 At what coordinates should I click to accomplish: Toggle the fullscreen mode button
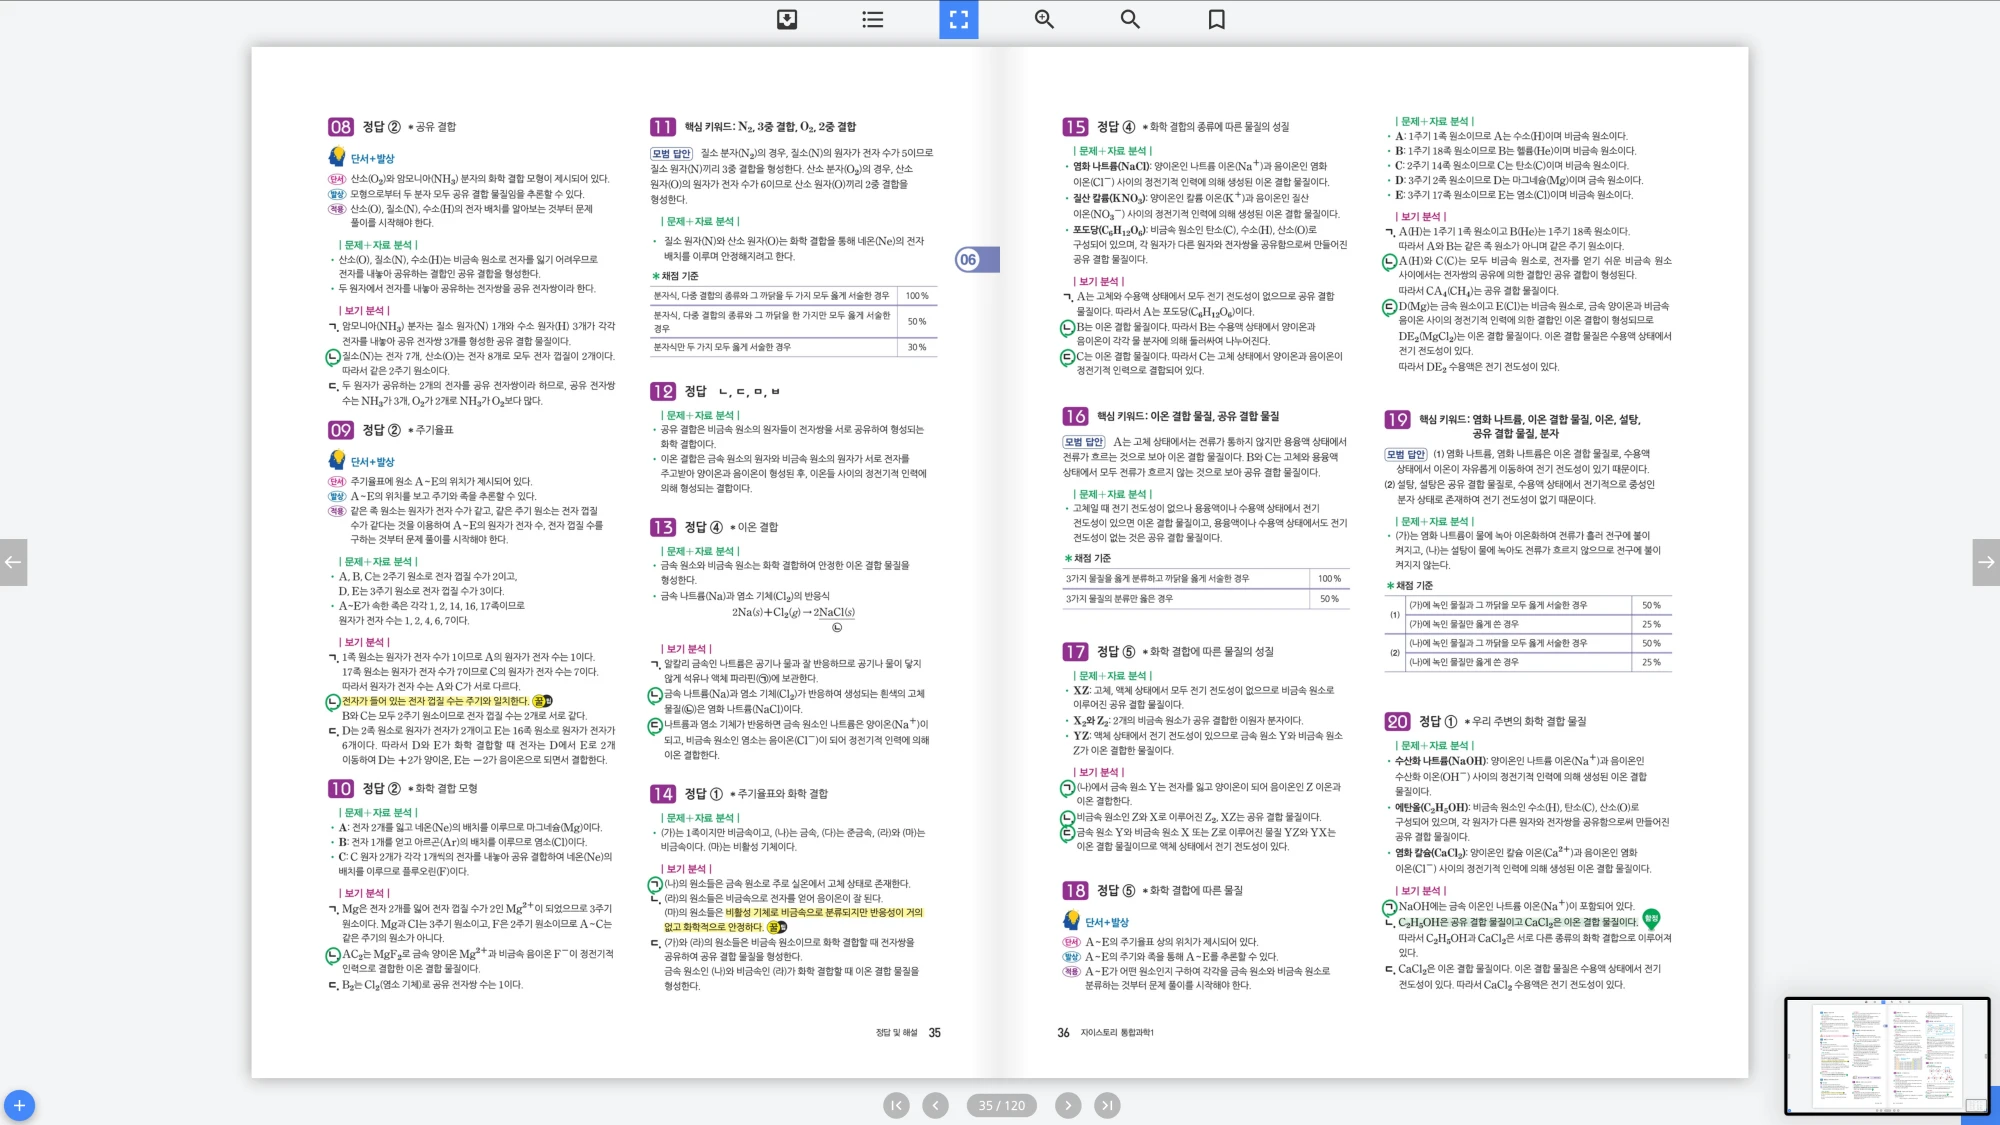click(x=958, y=19)
